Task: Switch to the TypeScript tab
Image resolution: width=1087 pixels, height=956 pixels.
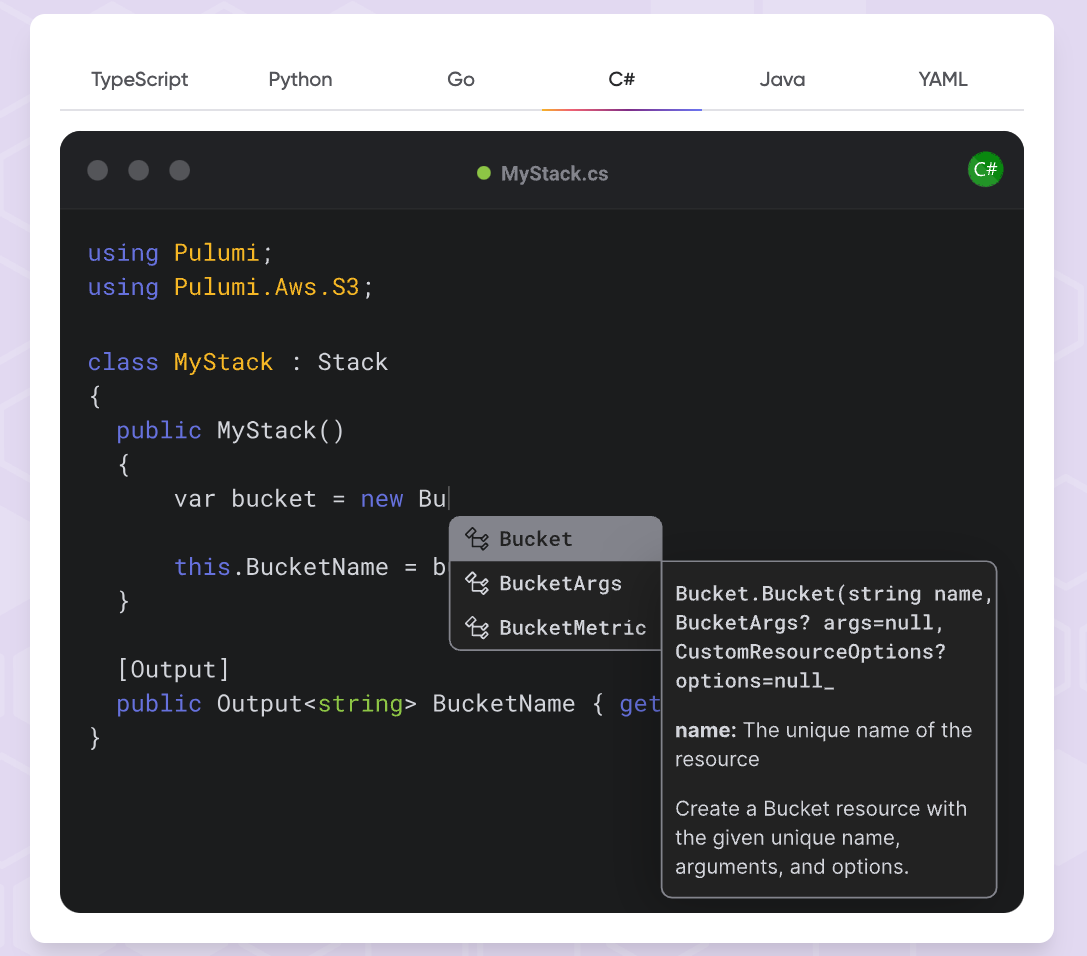Action: click(x=139, y=80)
